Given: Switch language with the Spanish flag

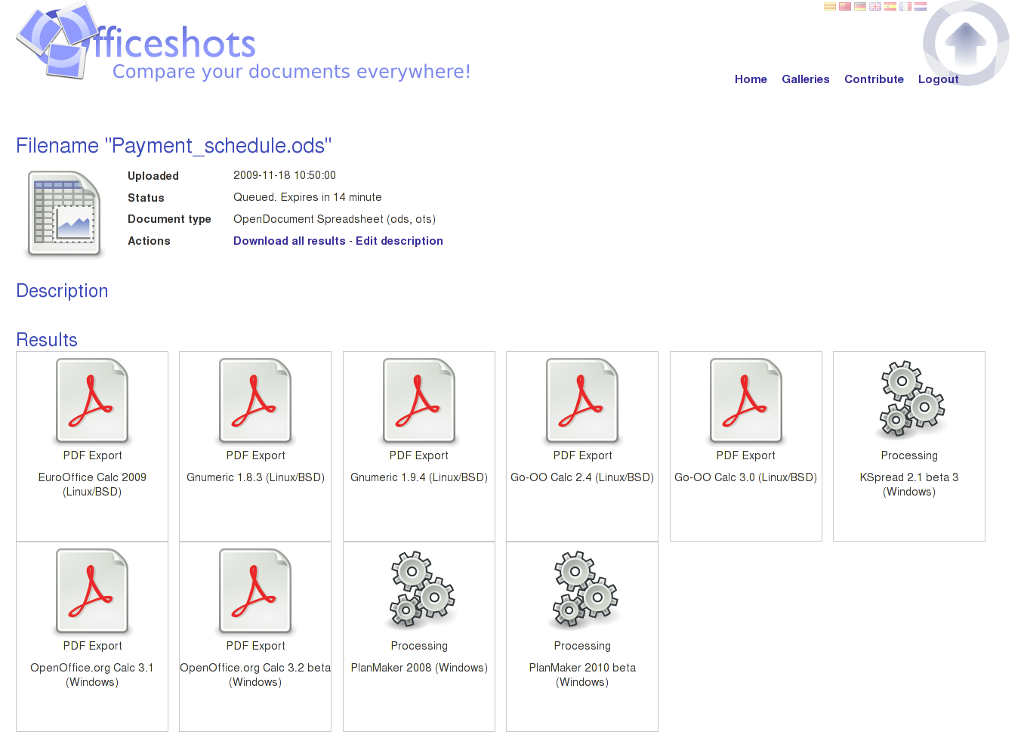Looking at the screenshot, I should point(889,7).
